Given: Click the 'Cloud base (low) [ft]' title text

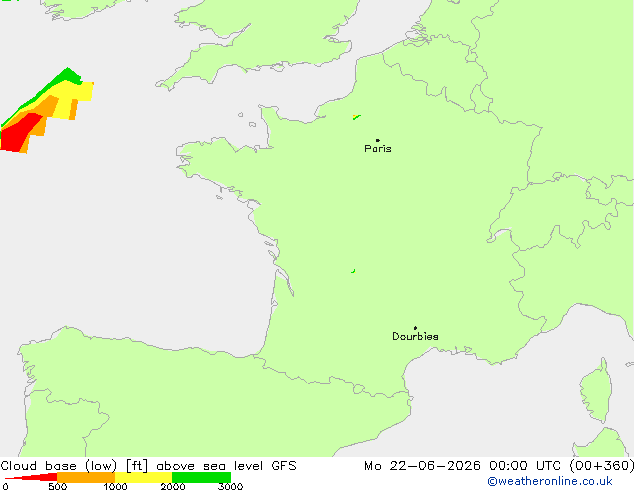Looking at the screenshot, I should 74,466.
